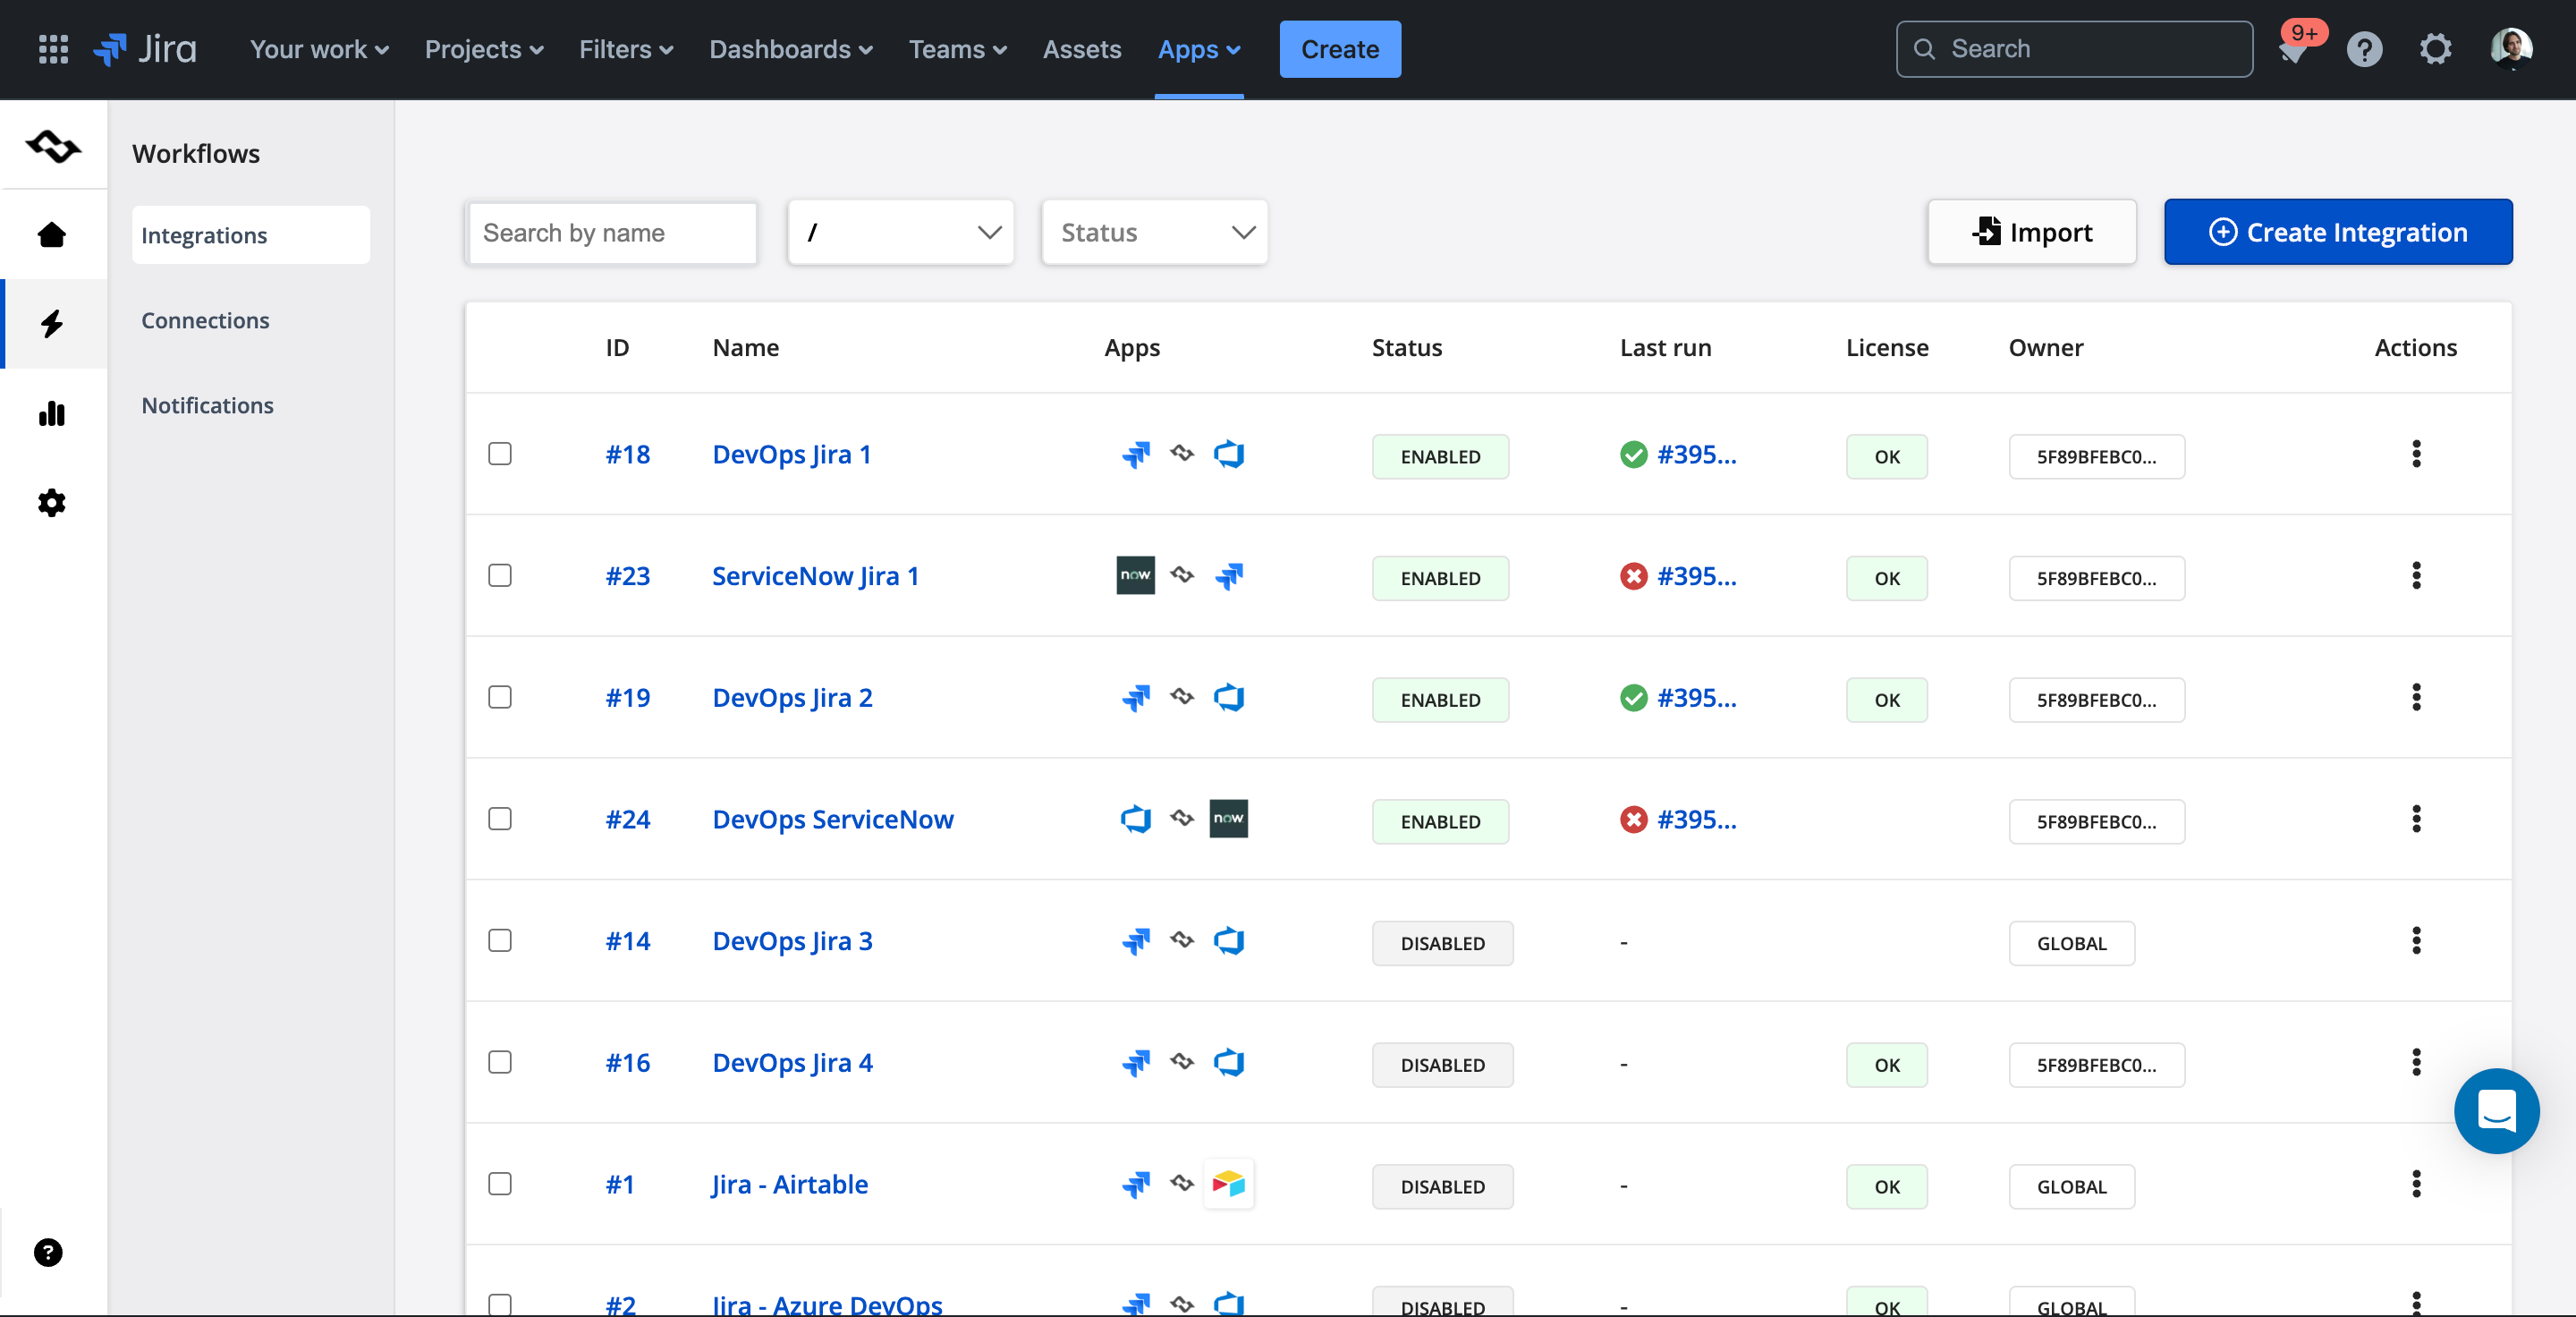This screenshot has height=1317, width=2576.
Task: Open the sidebar gear settings icon
Action: pos(52,502)
